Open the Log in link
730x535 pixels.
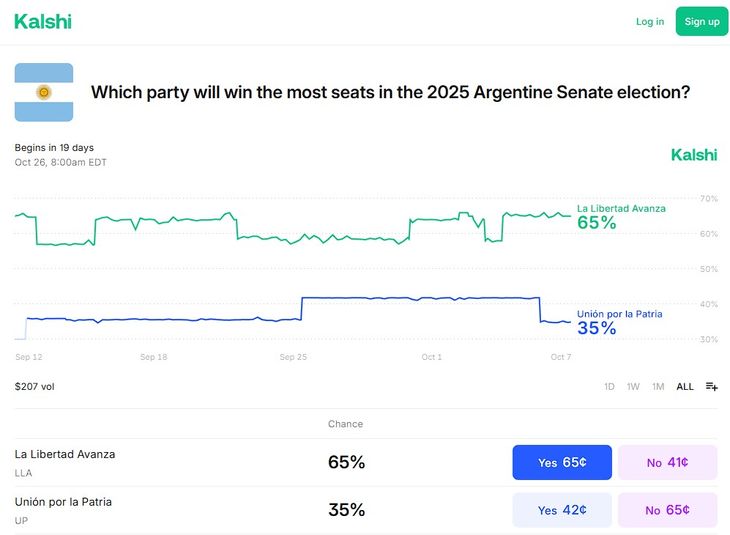point(650,21)
